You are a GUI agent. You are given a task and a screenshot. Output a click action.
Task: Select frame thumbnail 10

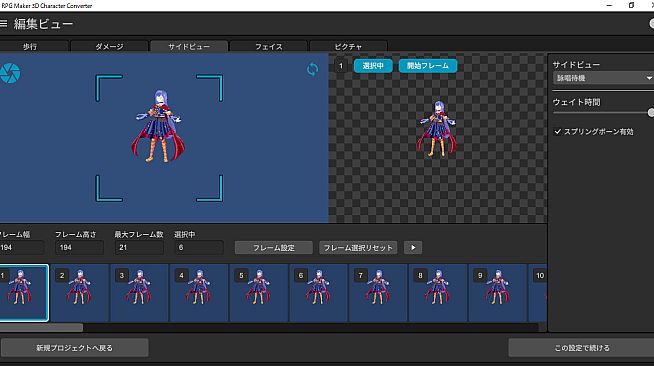(x=537, y=293)
